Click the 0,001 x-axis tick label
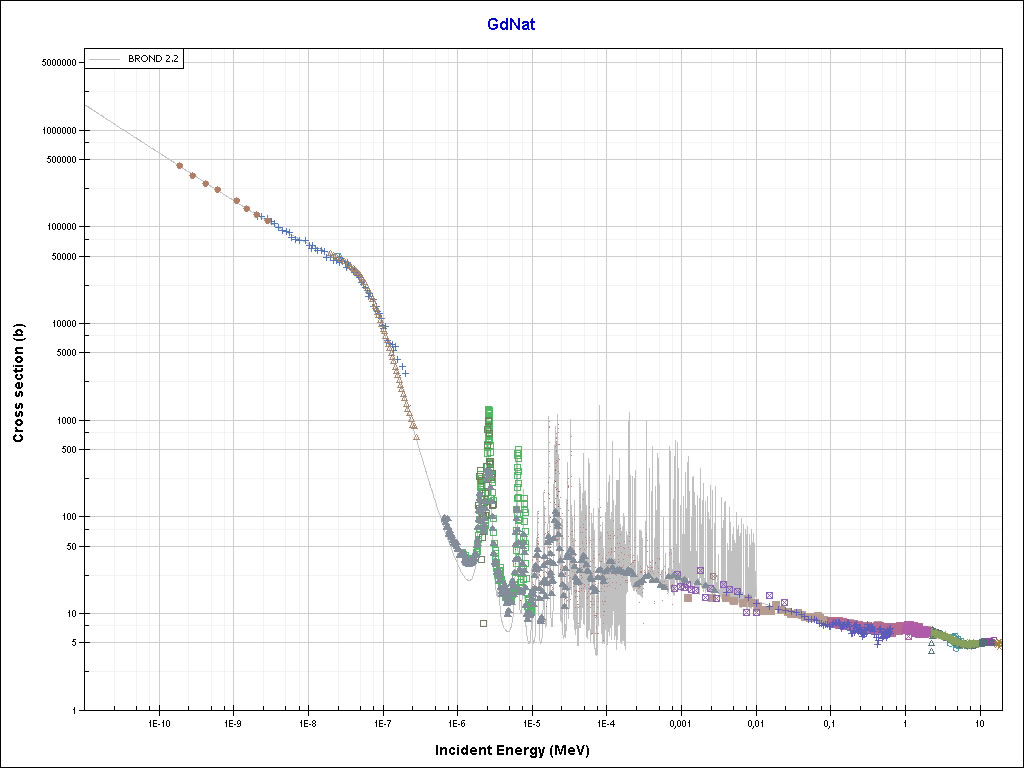Image resolution: width=1024 pixels, height=768 pixels. [x=680, y=722]
